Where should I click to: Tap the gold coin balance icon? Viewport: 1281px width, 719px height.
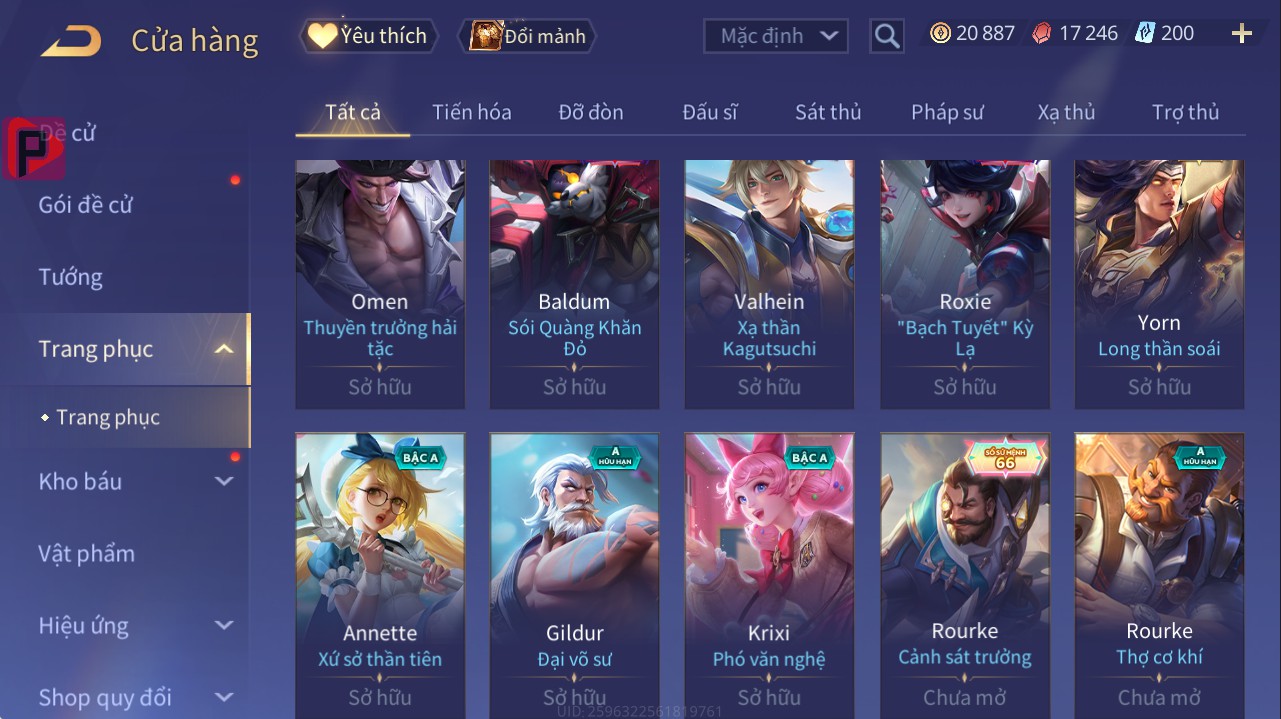(940, 34)
